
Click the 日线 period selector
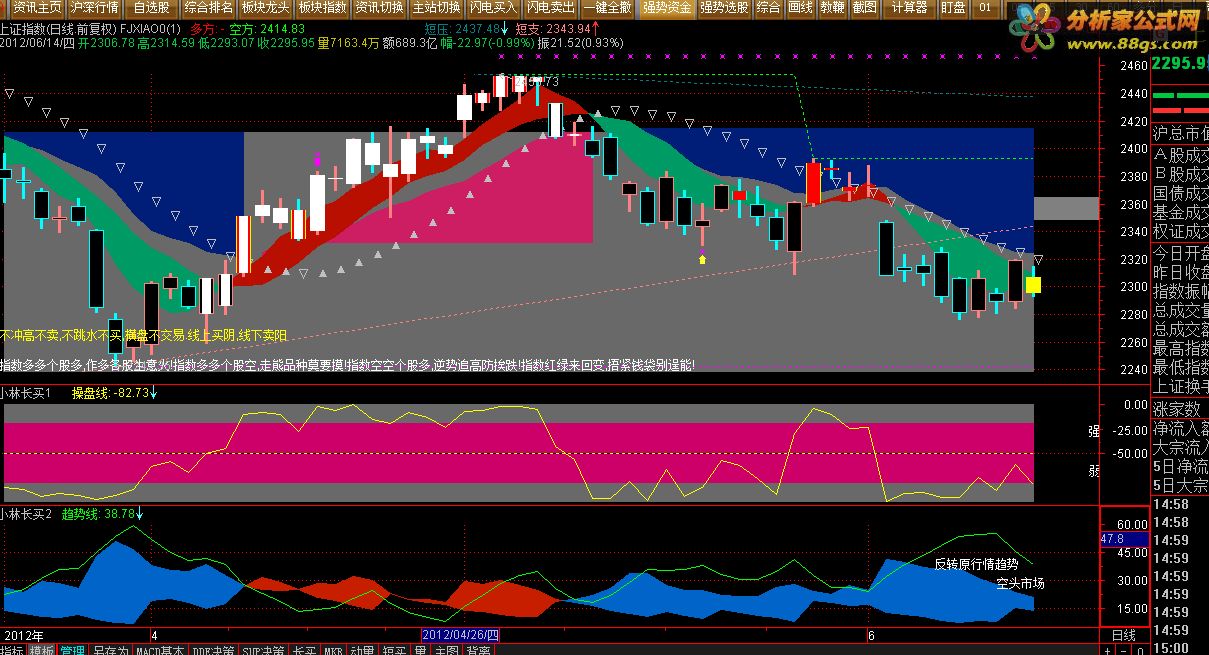tap(1124, 635)
